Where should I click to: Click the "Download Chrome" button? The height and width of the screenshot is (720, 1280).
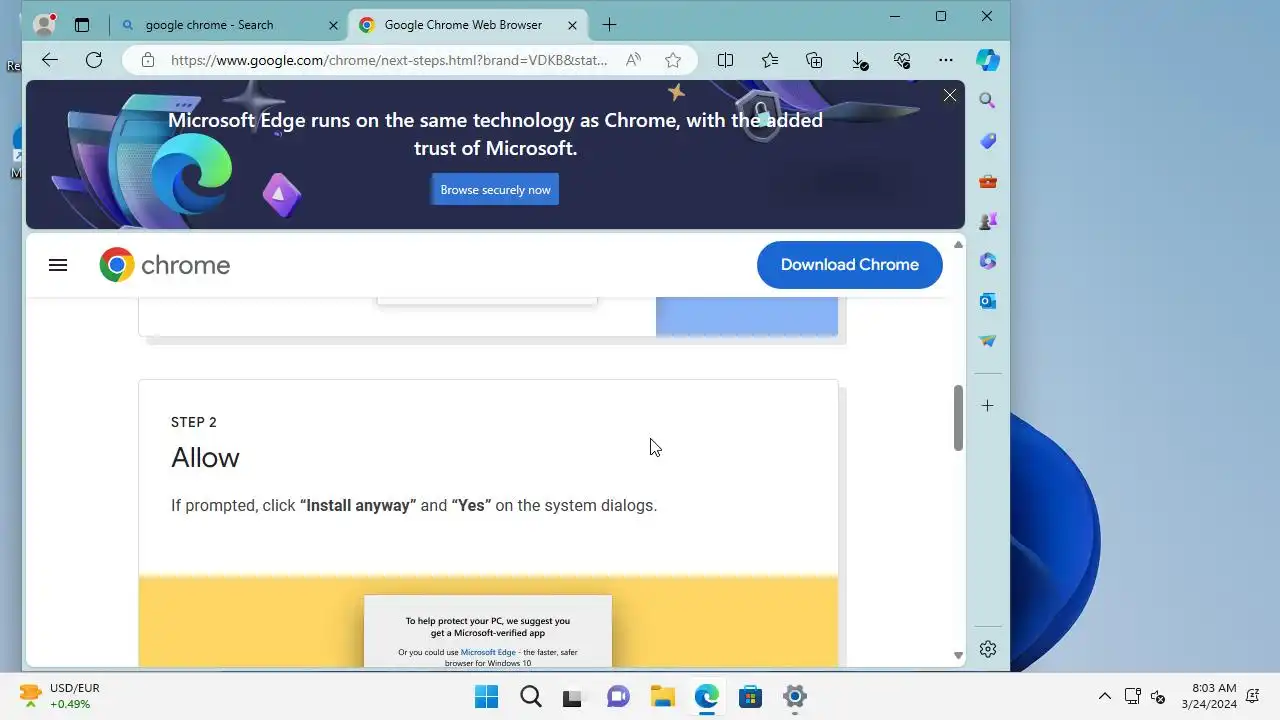(850, 265)
